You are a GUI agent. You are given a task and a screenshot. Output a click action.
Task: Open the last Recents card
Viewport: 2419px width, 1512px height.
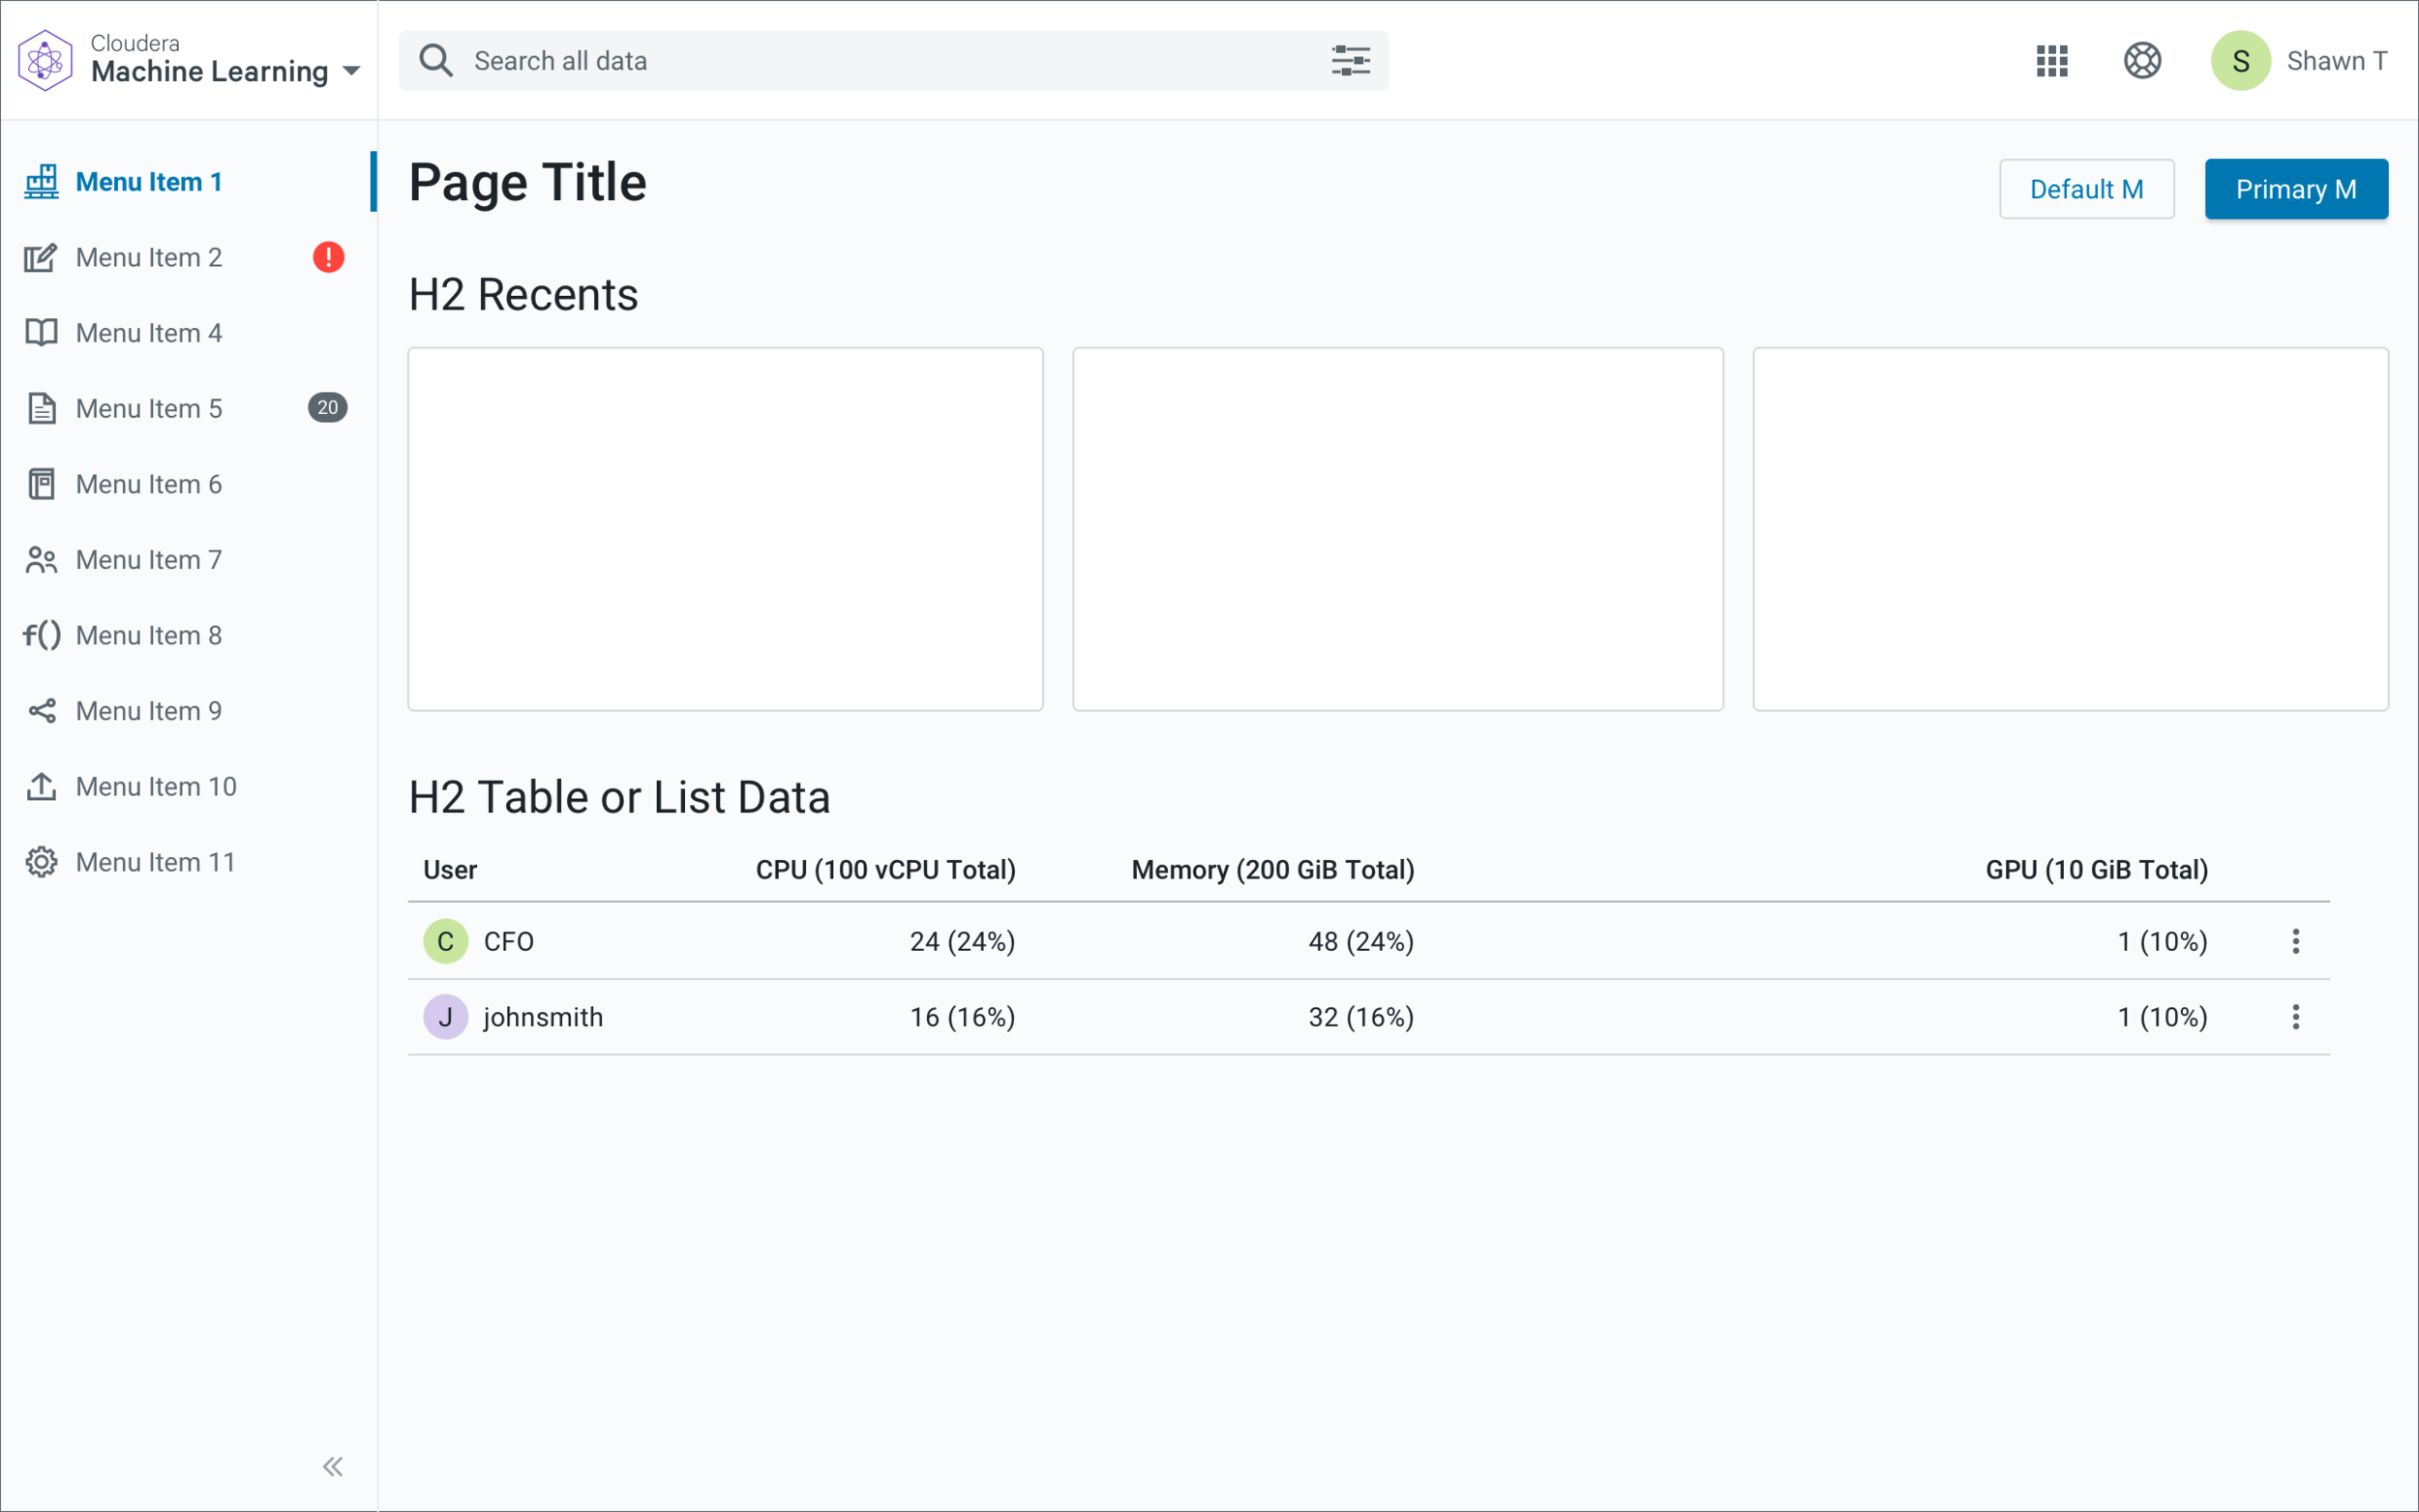click(2070, 529)
